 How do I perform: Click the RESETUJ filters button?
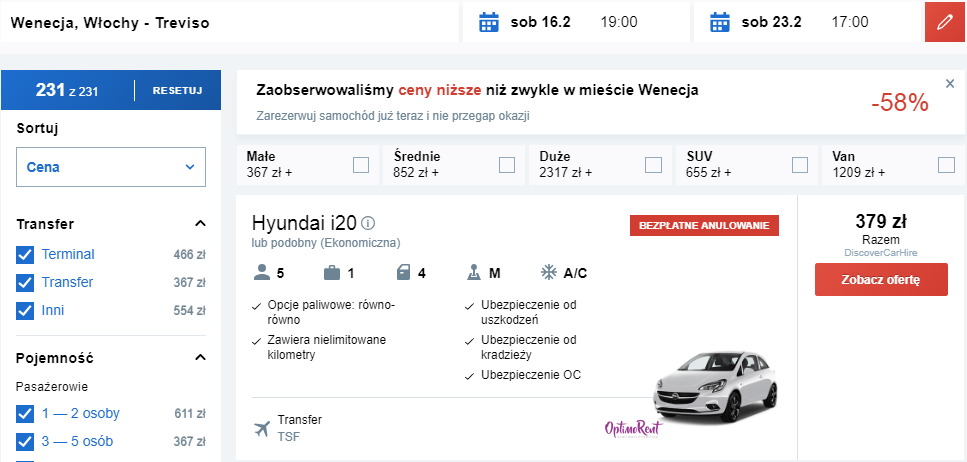click(178, 90)
